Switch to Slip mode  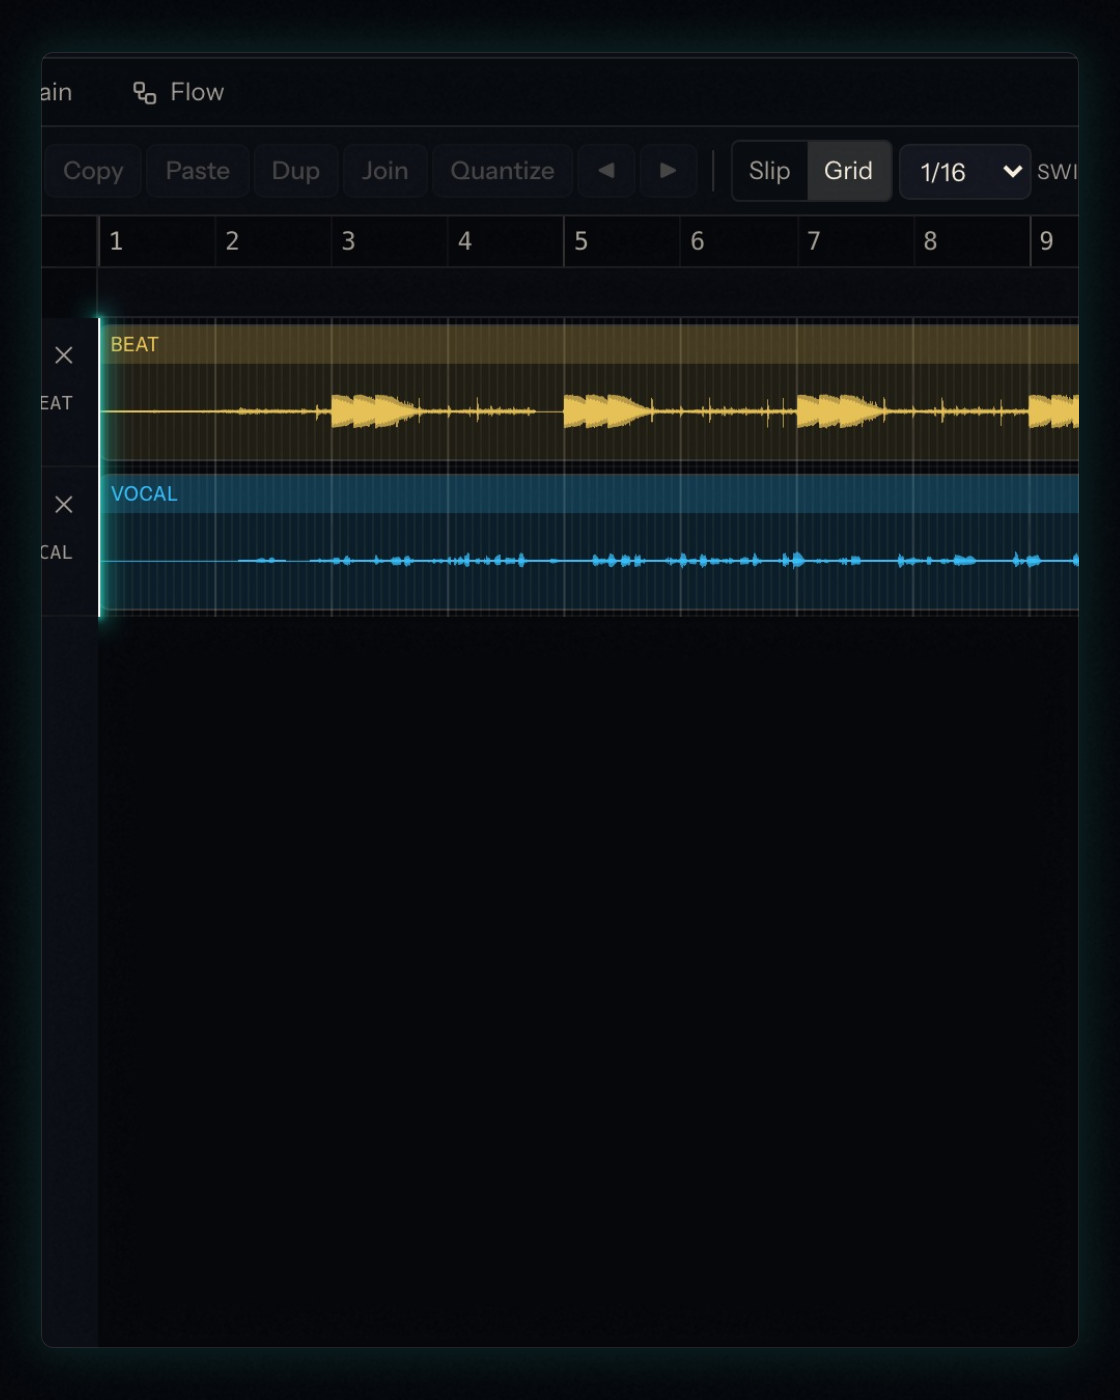coord(770,171)
